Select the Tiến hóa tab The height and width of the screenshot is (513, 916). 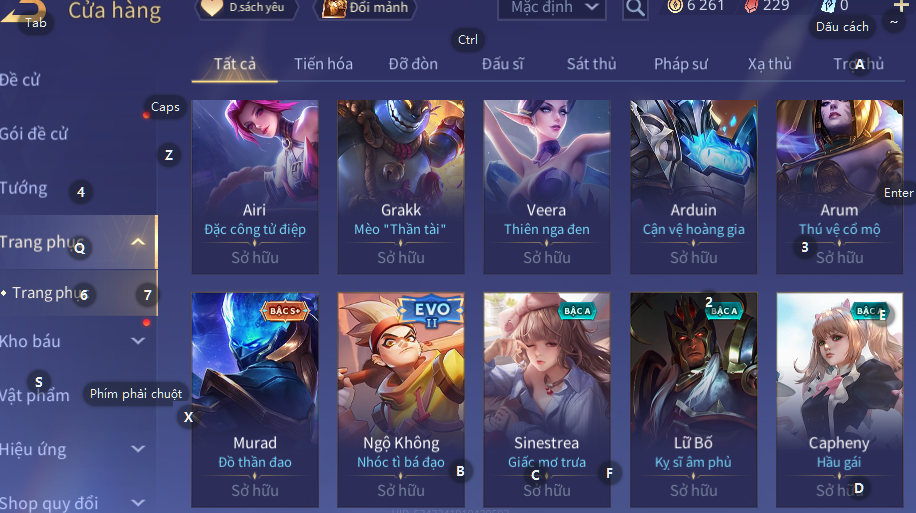pos(323,64)
